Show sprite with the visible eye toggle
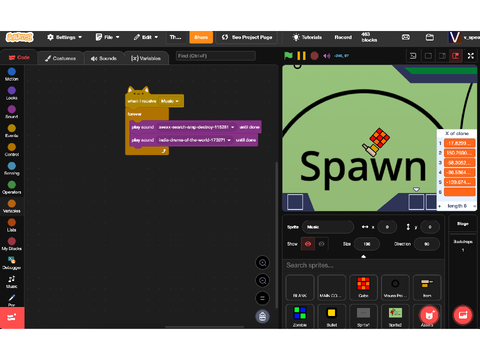Image resolution: width=480 pixels, height=360 pixels. 308,244
